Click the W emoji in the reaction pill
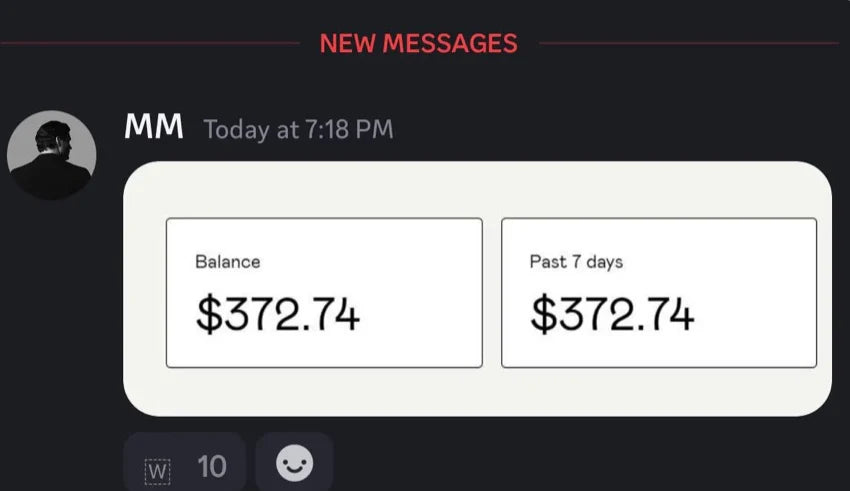 [158, 467]
